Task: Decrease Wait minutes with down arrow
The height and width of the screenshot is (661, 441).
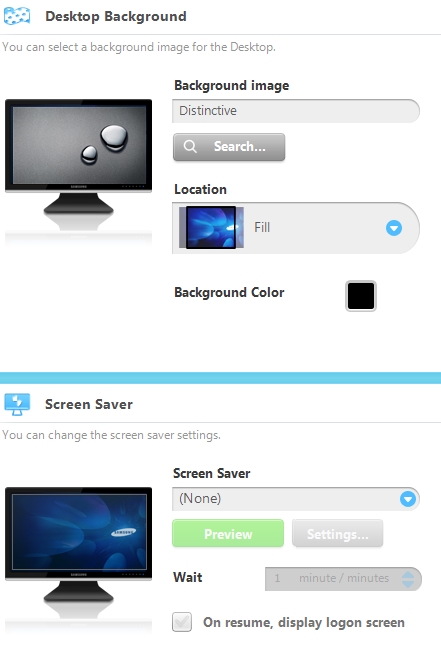Action: [x=408, y=584]
